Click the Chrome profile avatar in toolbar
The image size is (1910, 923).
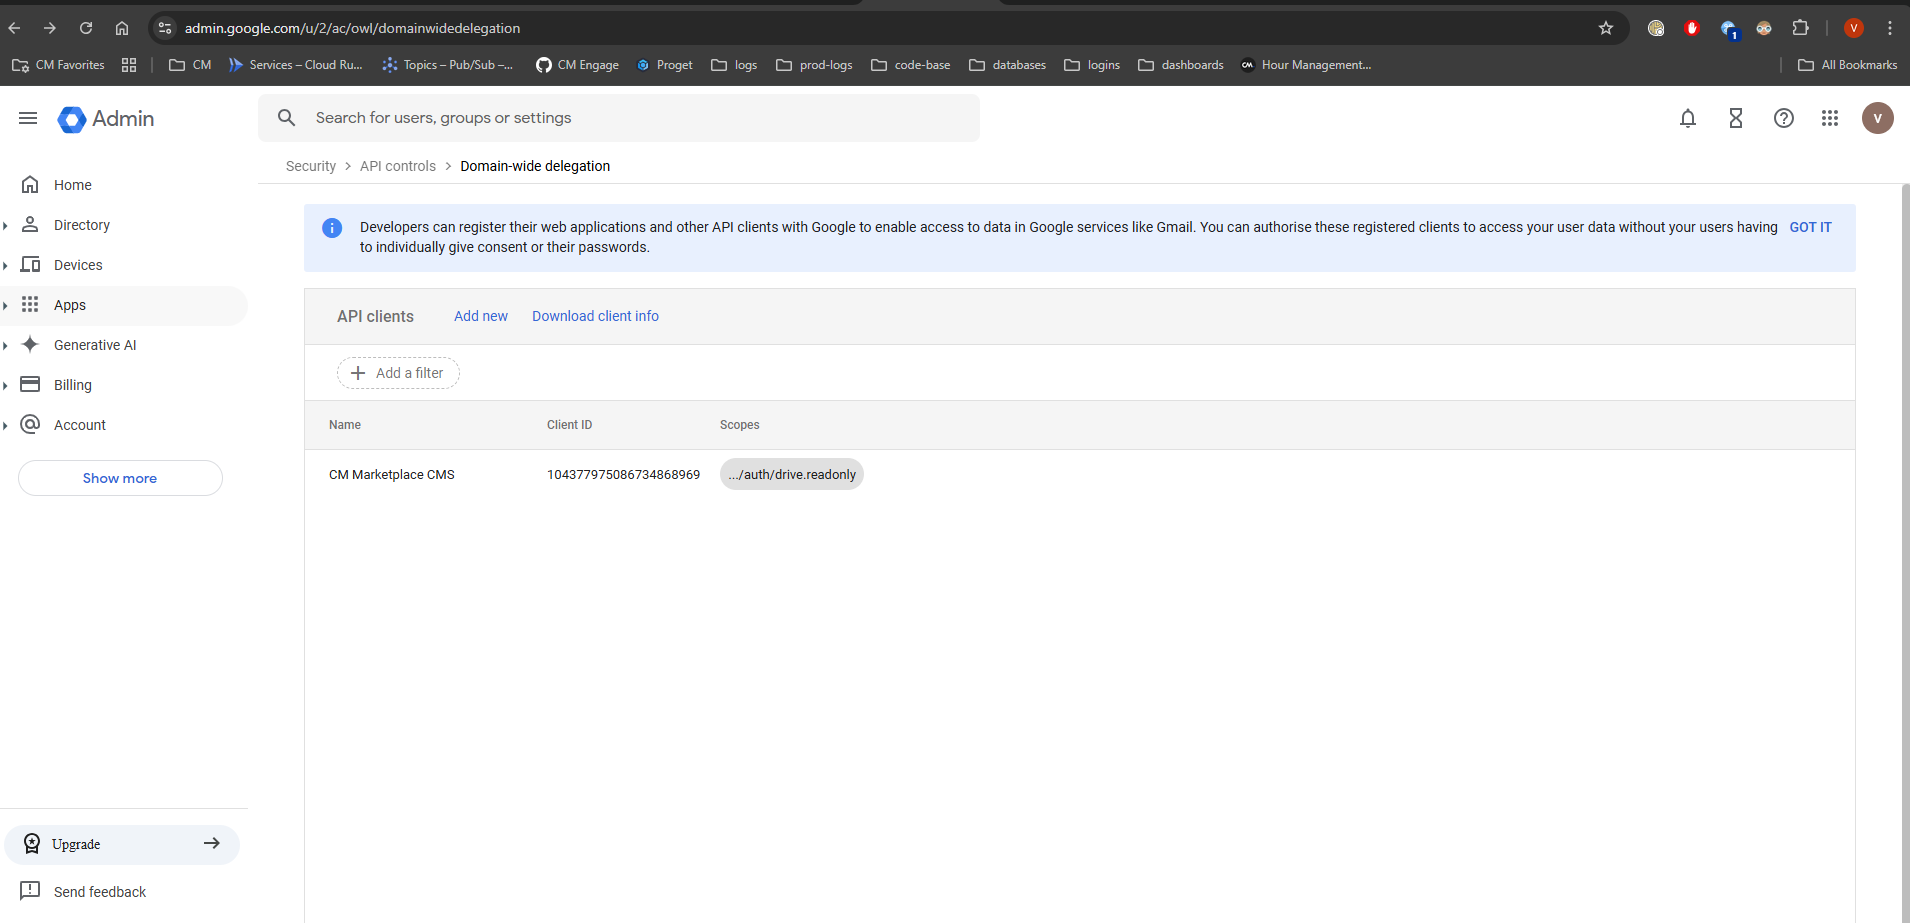1854,28
